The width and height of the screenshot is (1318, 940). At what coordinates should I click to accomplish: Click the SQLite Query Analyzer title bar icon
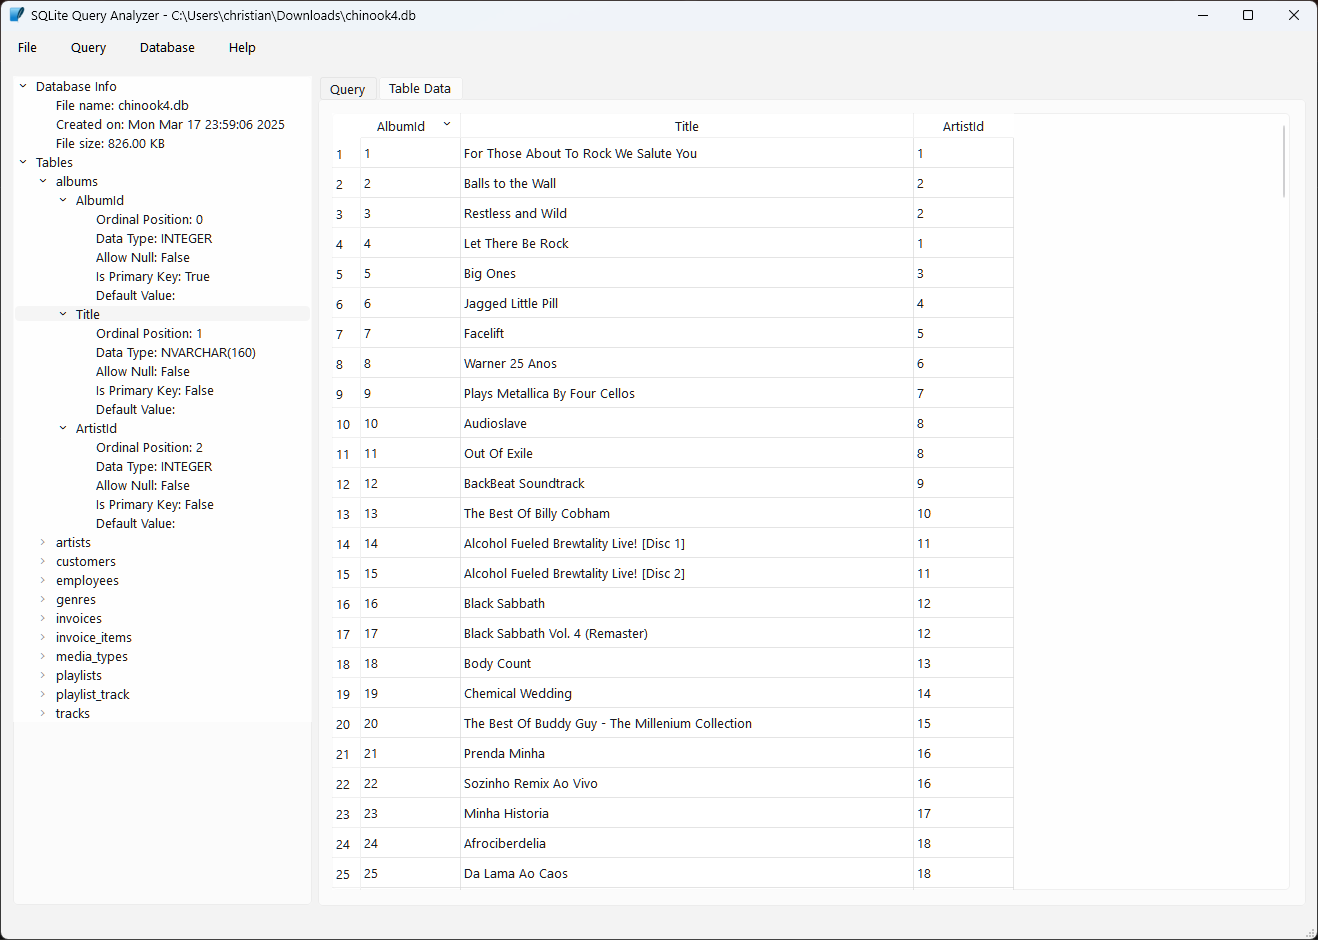pyautogui.click(x=14, y=14)
